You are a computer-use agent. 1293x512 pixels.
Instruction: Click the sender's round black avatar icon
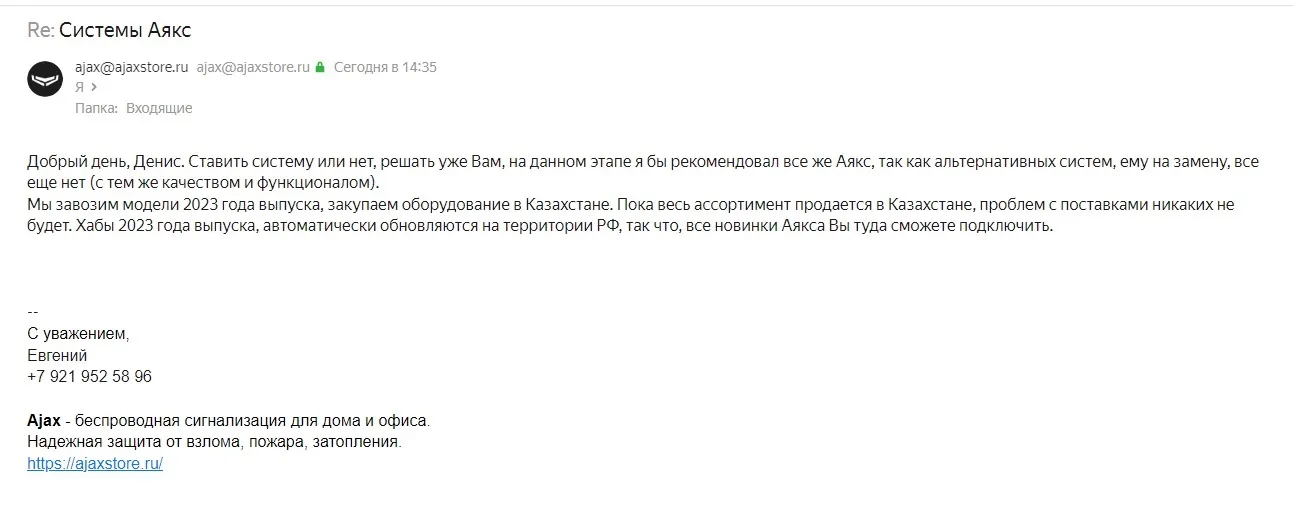[45, 78]
